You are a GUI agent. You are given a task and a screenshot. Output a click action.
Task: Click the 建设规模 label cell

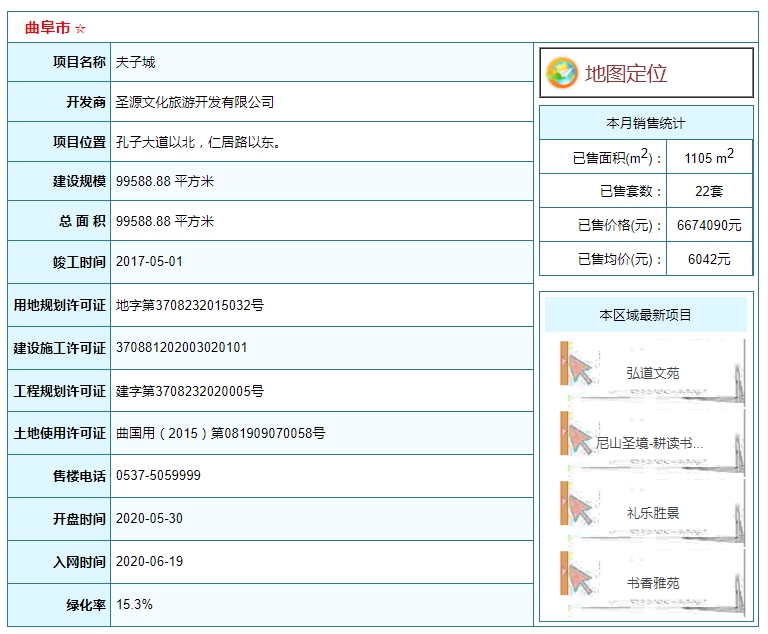click(x=59, y=181)
